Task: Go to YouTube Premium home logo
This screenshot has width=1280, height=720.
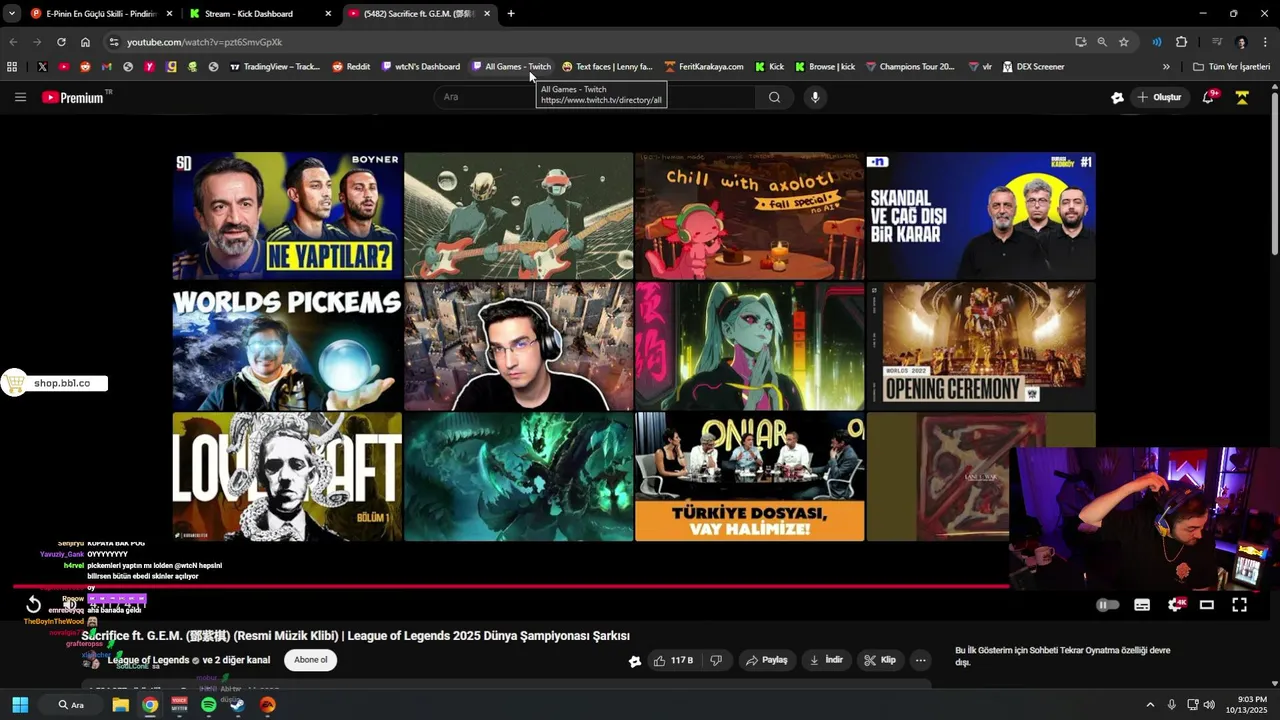Action: pyautogui.click(x=73, y=97)
